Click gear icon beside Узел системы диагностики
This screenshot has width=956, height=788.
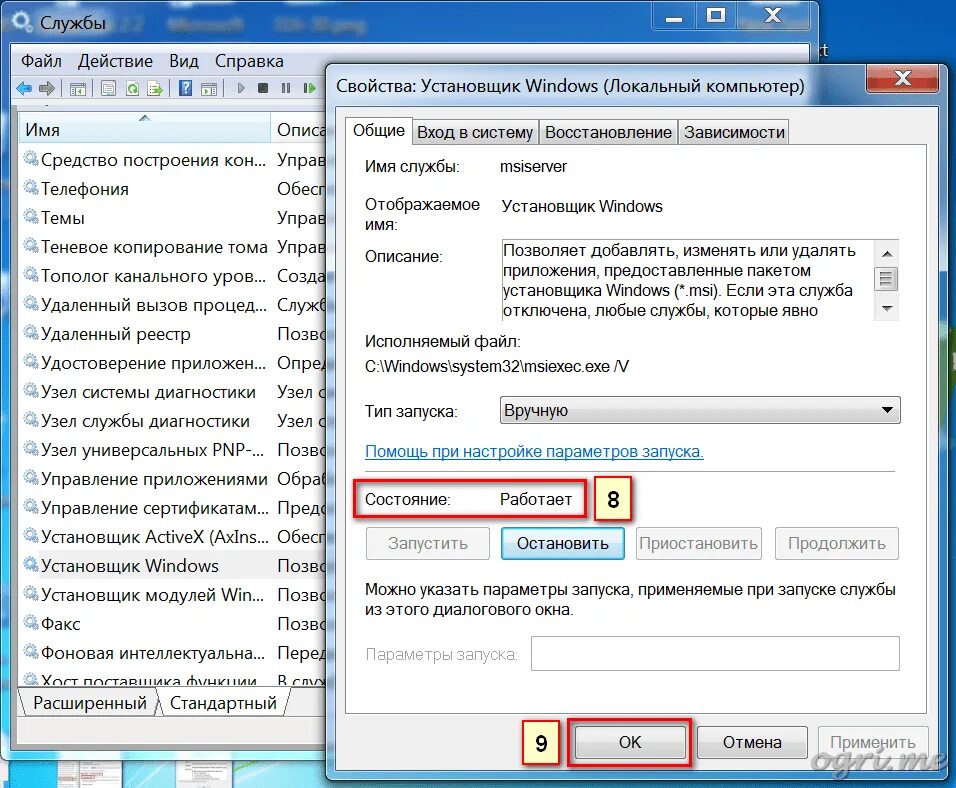pos(30,391)
